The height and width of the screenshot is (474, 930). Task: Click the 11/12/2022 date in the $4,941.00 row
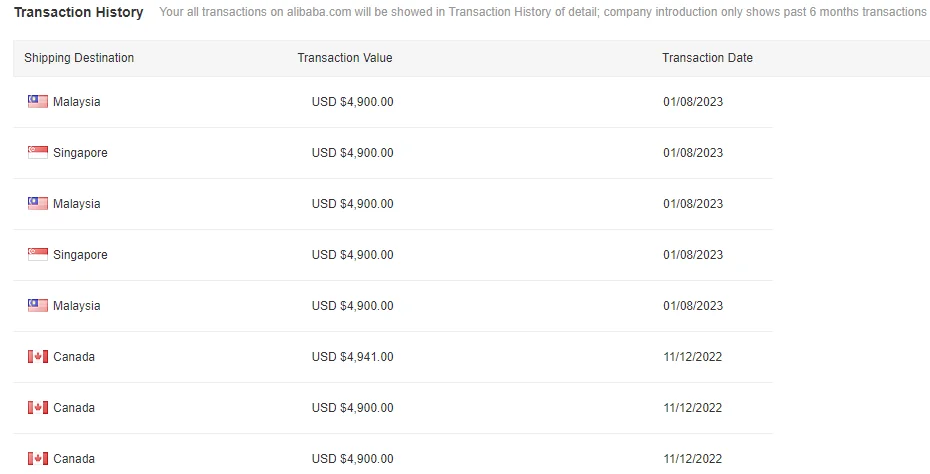pyautogui.click(x=692, y=357)
